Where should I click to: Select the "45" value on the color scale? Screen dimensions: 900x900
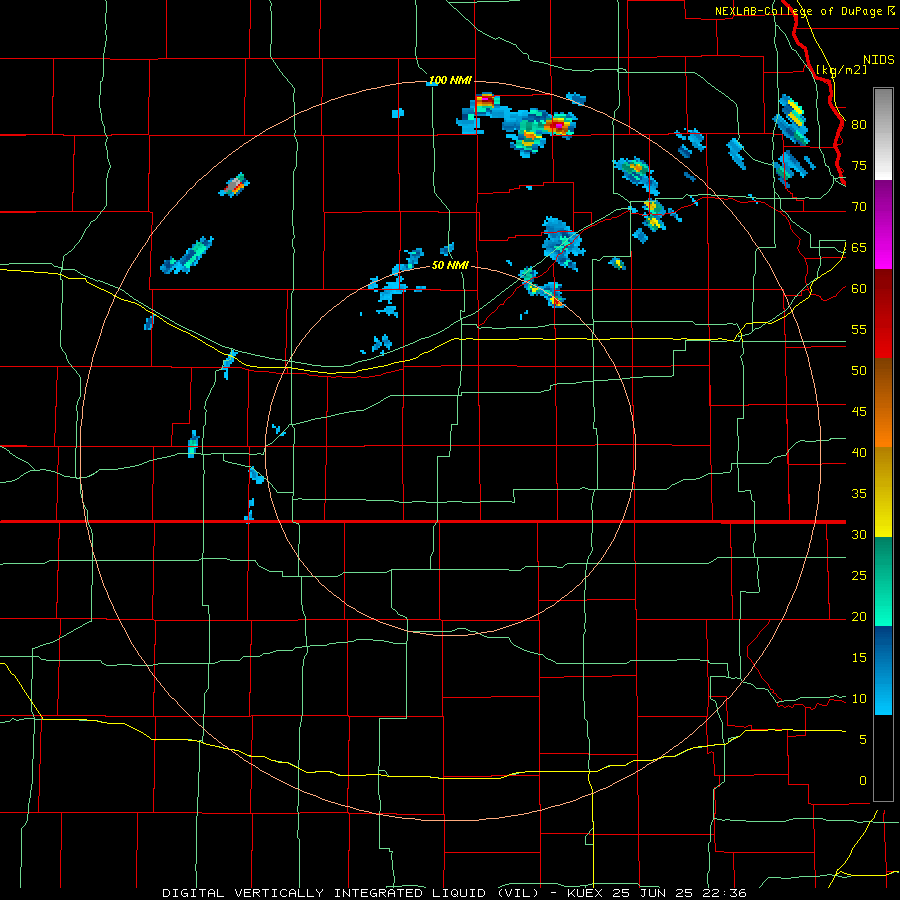(859, 412)
